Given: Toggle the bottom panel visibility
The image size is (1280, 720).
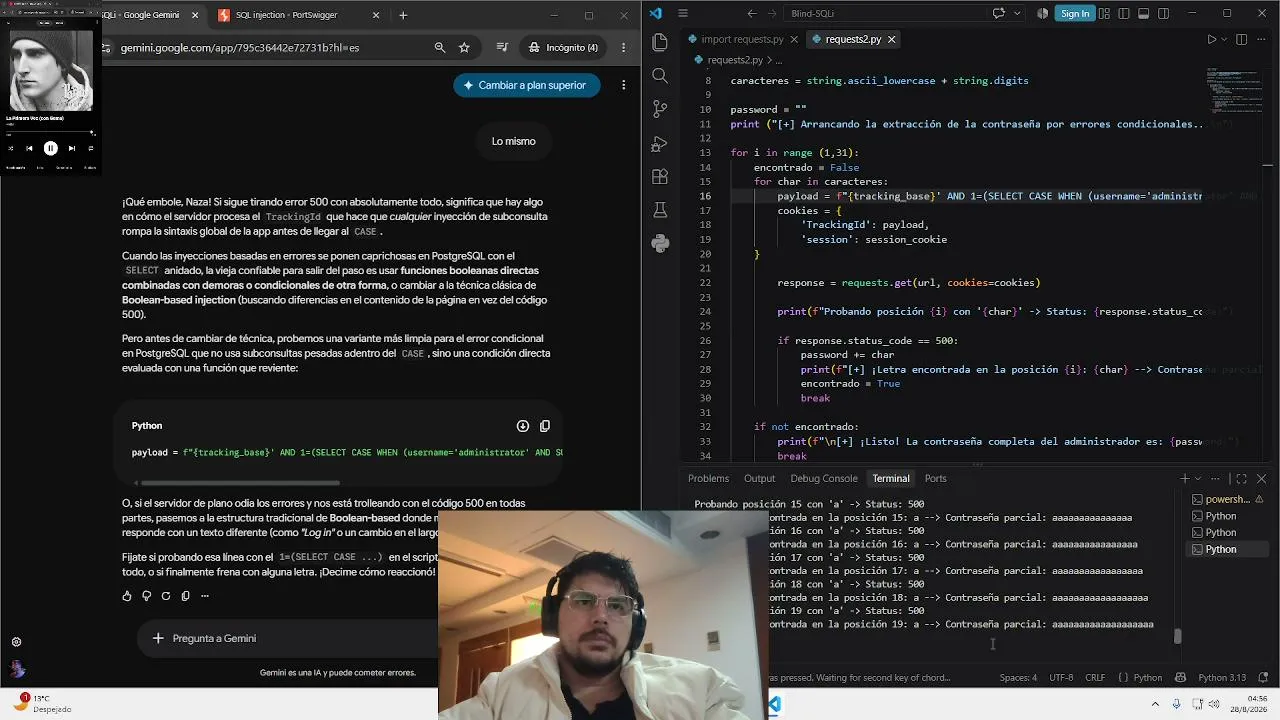Looking at the screenshot, I should pyautogui.click(x=1145, y=14).
